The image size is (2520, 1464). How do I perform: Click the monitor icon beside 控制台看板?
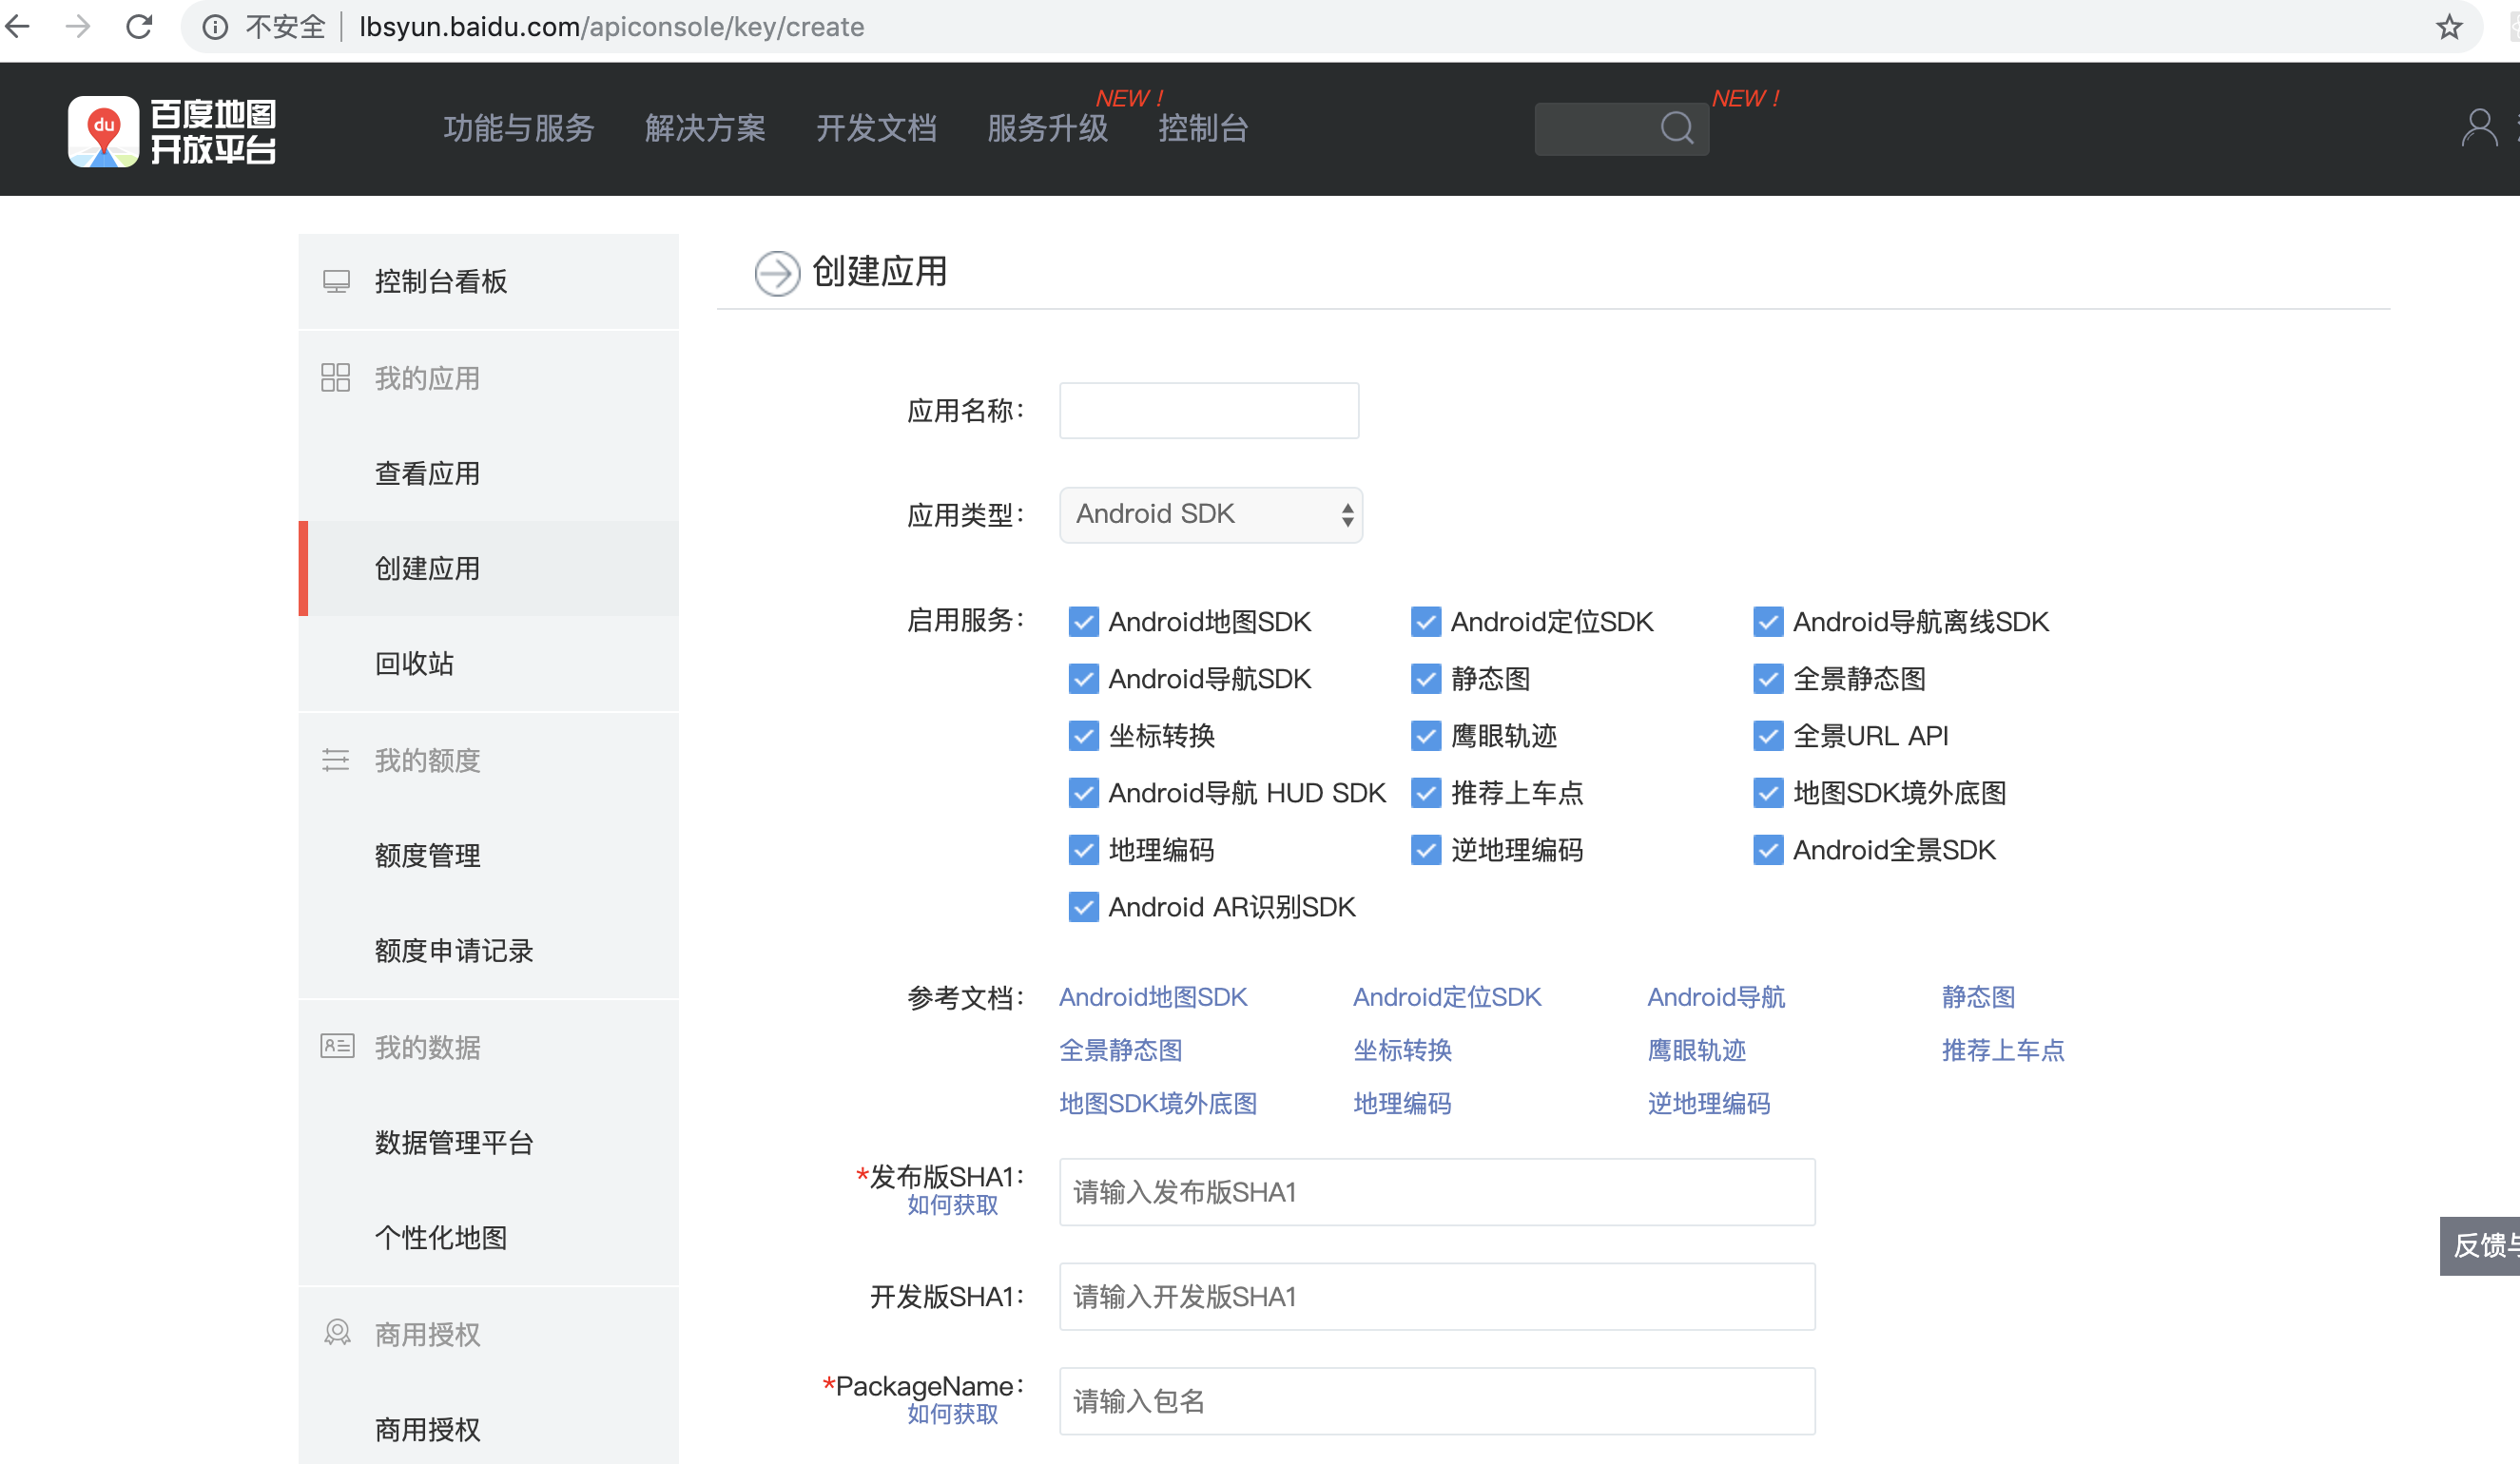click(336, 281)
